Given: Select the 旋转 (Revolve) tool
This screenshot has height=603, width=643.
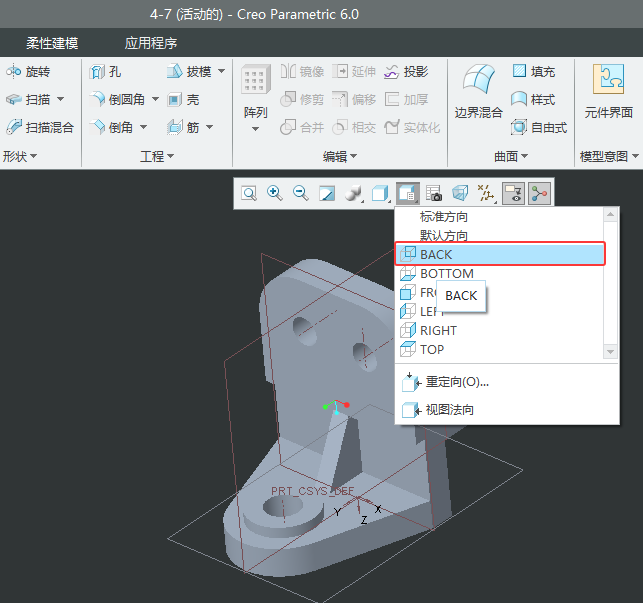Looking at the screenshot, I should click(x=28, y=72).
